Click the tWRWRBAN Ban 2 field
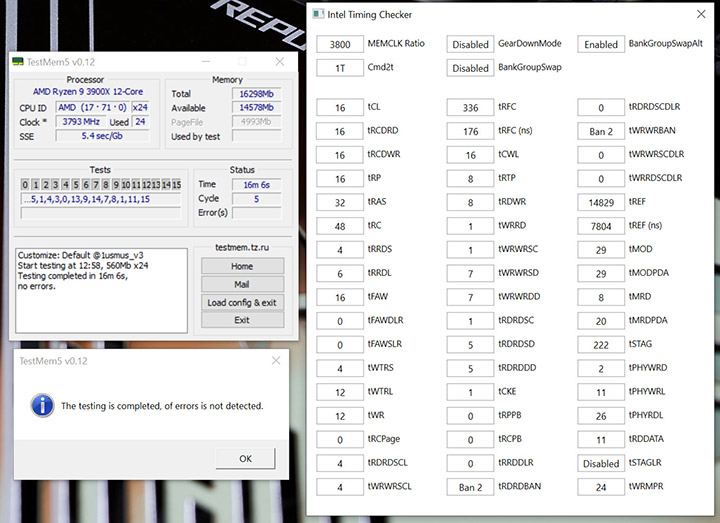 [x=601, y=131]
